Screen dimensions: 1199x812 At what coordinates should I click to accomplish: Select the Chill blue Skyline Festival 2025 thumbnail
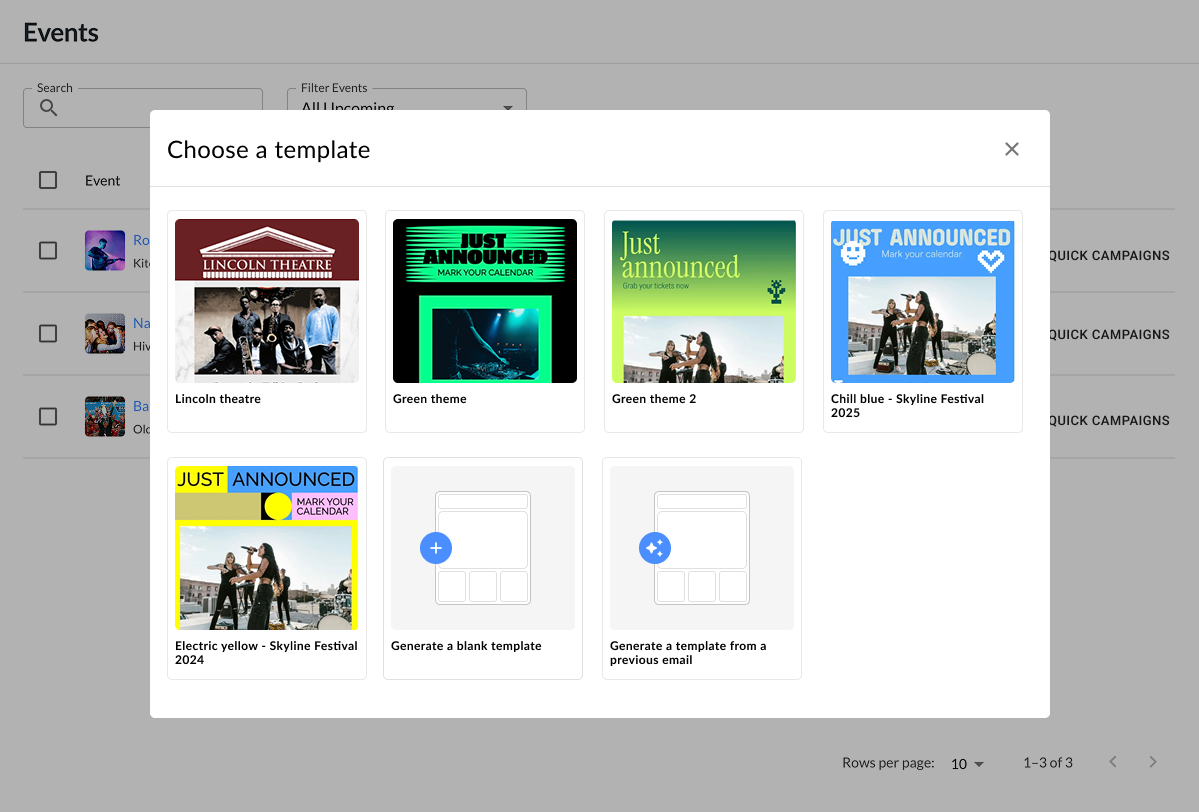pos(922,300)
